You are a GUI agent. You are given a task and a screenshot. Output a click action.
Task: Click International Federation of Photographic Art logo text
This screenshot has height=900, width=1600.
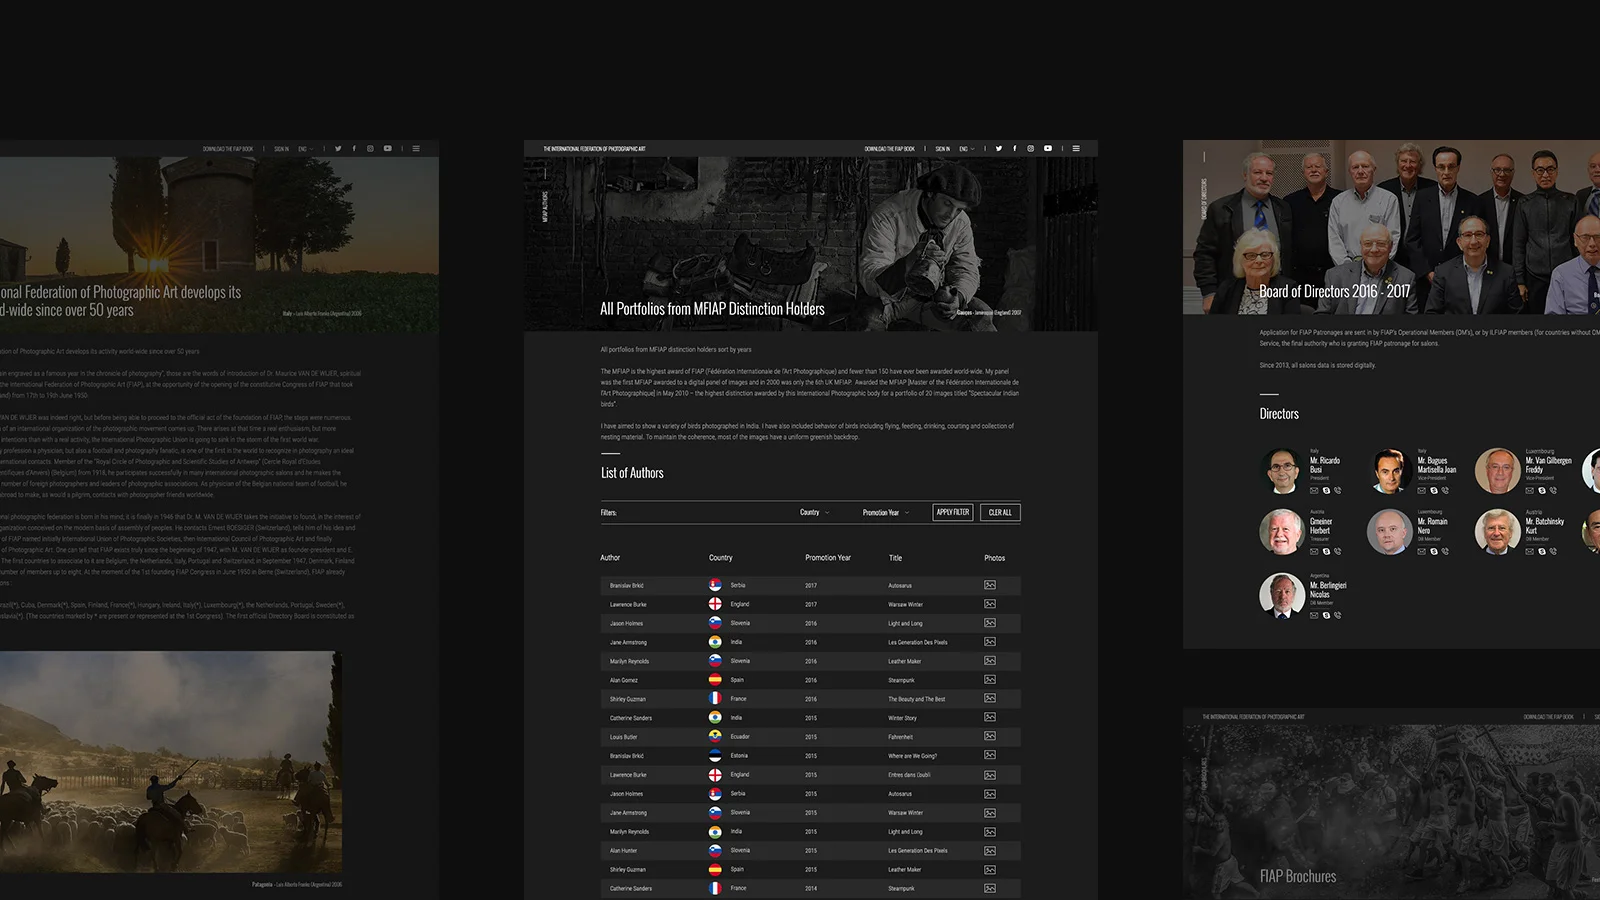[594, 149]
